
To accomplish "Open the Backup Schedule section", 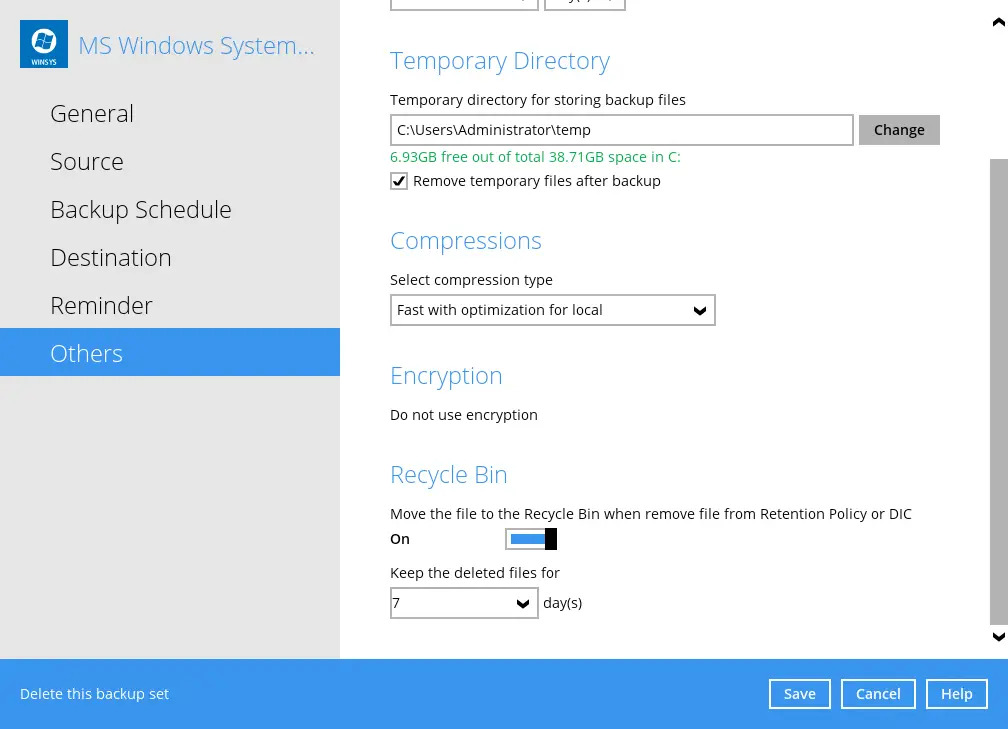I will (x=141, y=210).
